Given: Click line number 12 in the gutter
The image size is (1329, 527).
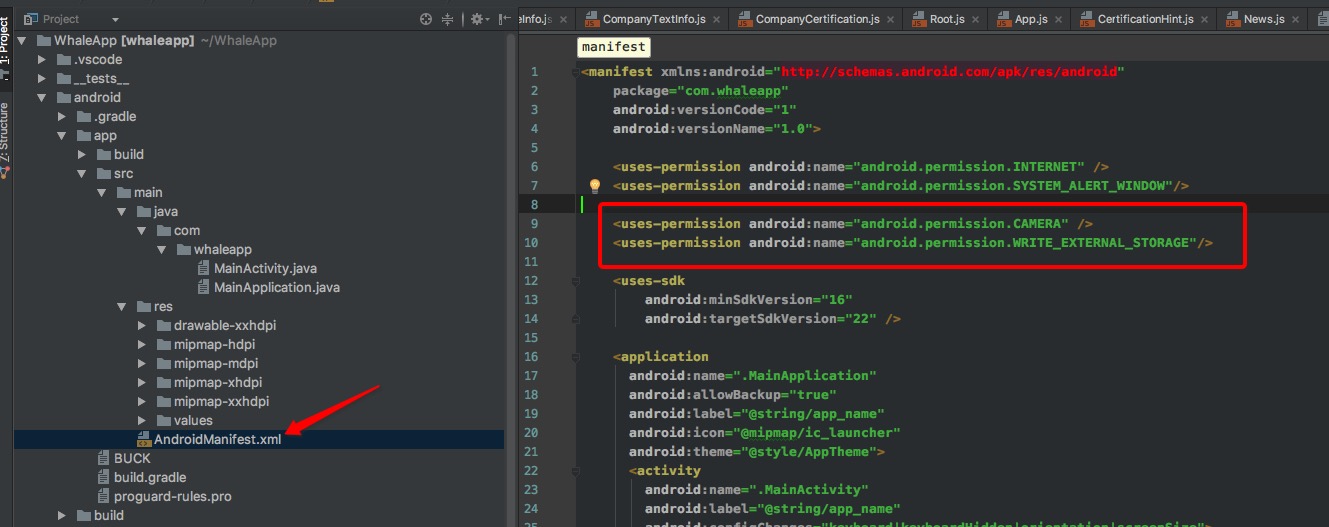Looking at the screenshot, I should click(x=531, y=281).
